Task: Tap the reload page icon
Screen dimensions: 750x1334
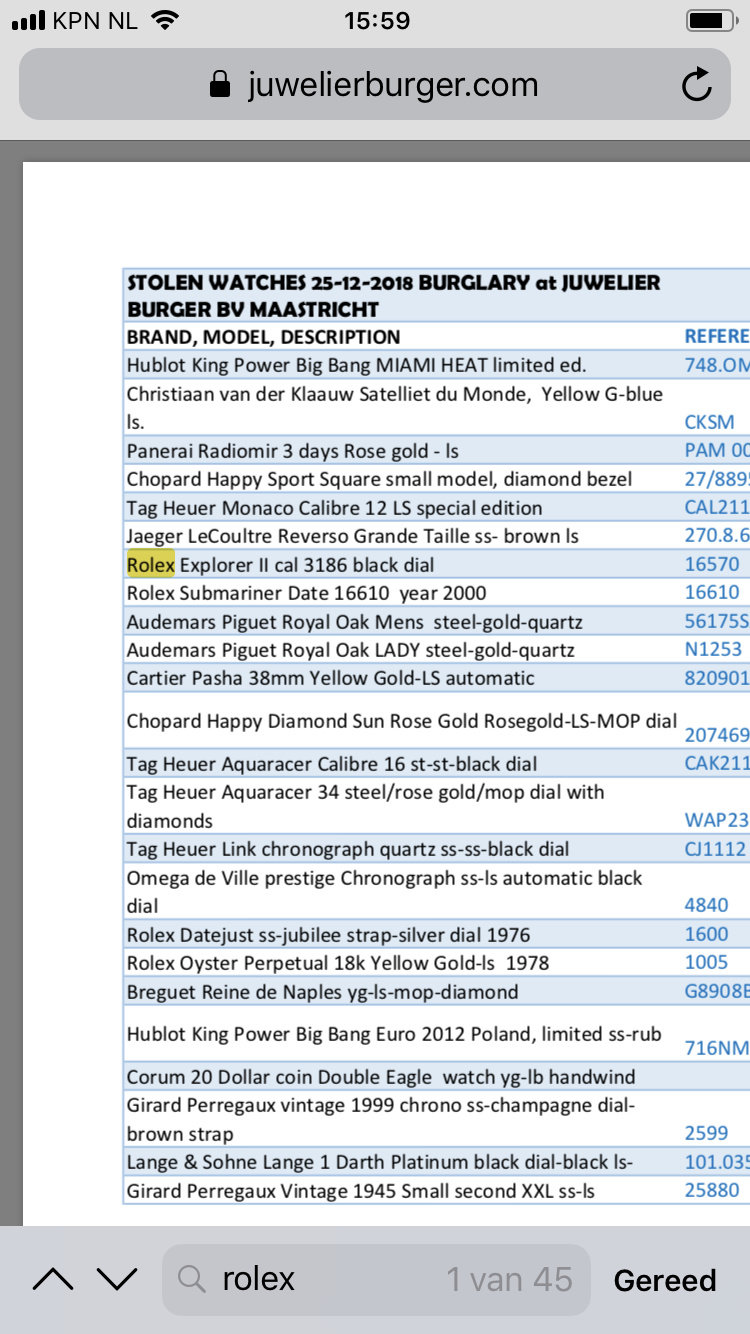Action: click(697, 85)
